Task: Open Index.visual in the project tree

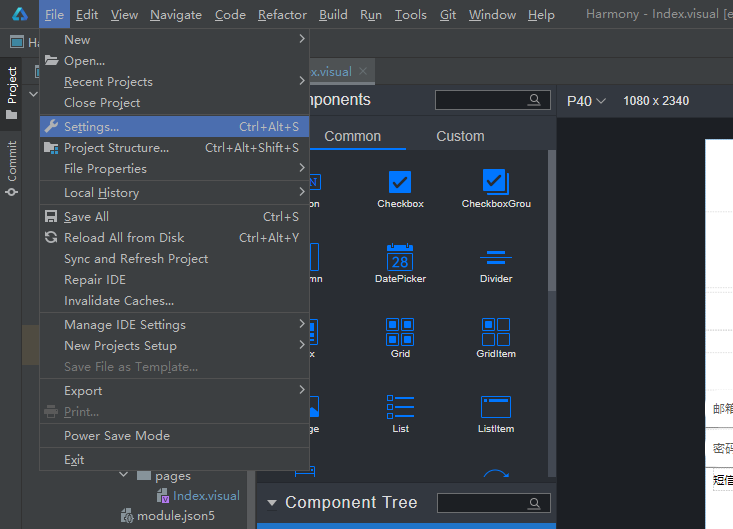Action: [206, 496]
